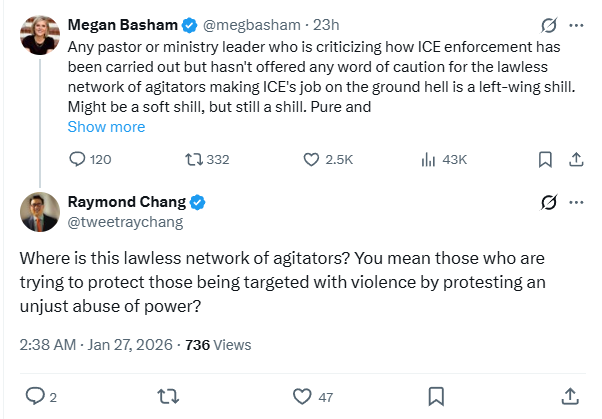This screenshot has height=419, width=602.
Task: View analytics for Megan Basham's post
Action: tap(428, 158)
